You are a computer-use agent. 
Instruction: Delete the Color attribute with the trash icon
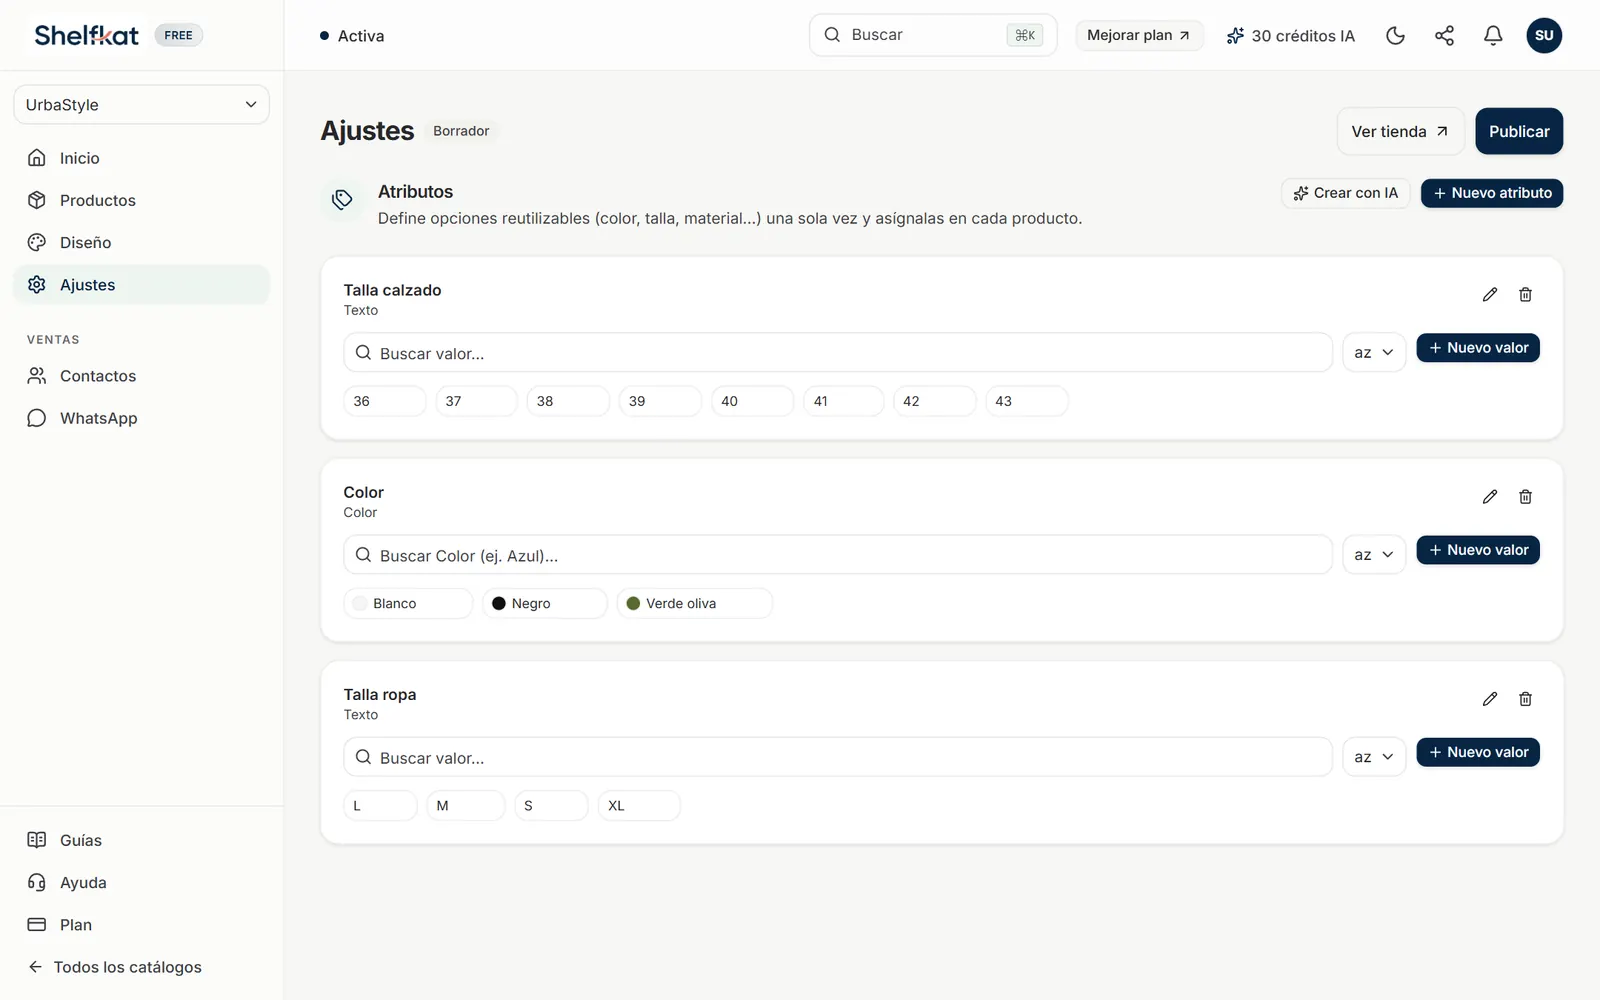(x=1525, y=496)
